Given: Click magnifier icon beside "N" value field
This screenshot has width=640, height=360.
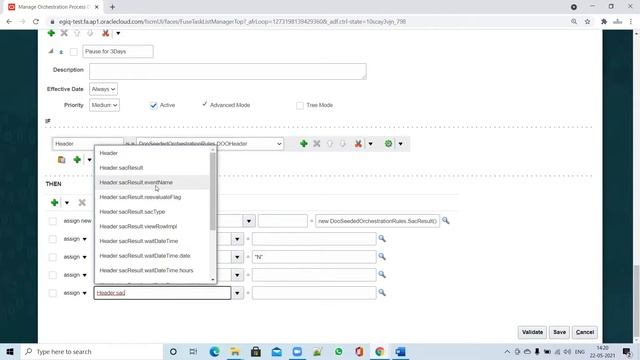Looking at the screenshot, I should (382, 256).
